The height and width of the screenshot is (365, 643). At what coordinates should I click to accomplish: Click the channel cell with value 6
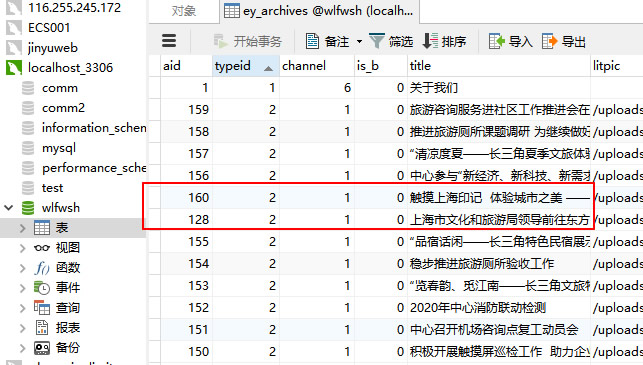317,88
